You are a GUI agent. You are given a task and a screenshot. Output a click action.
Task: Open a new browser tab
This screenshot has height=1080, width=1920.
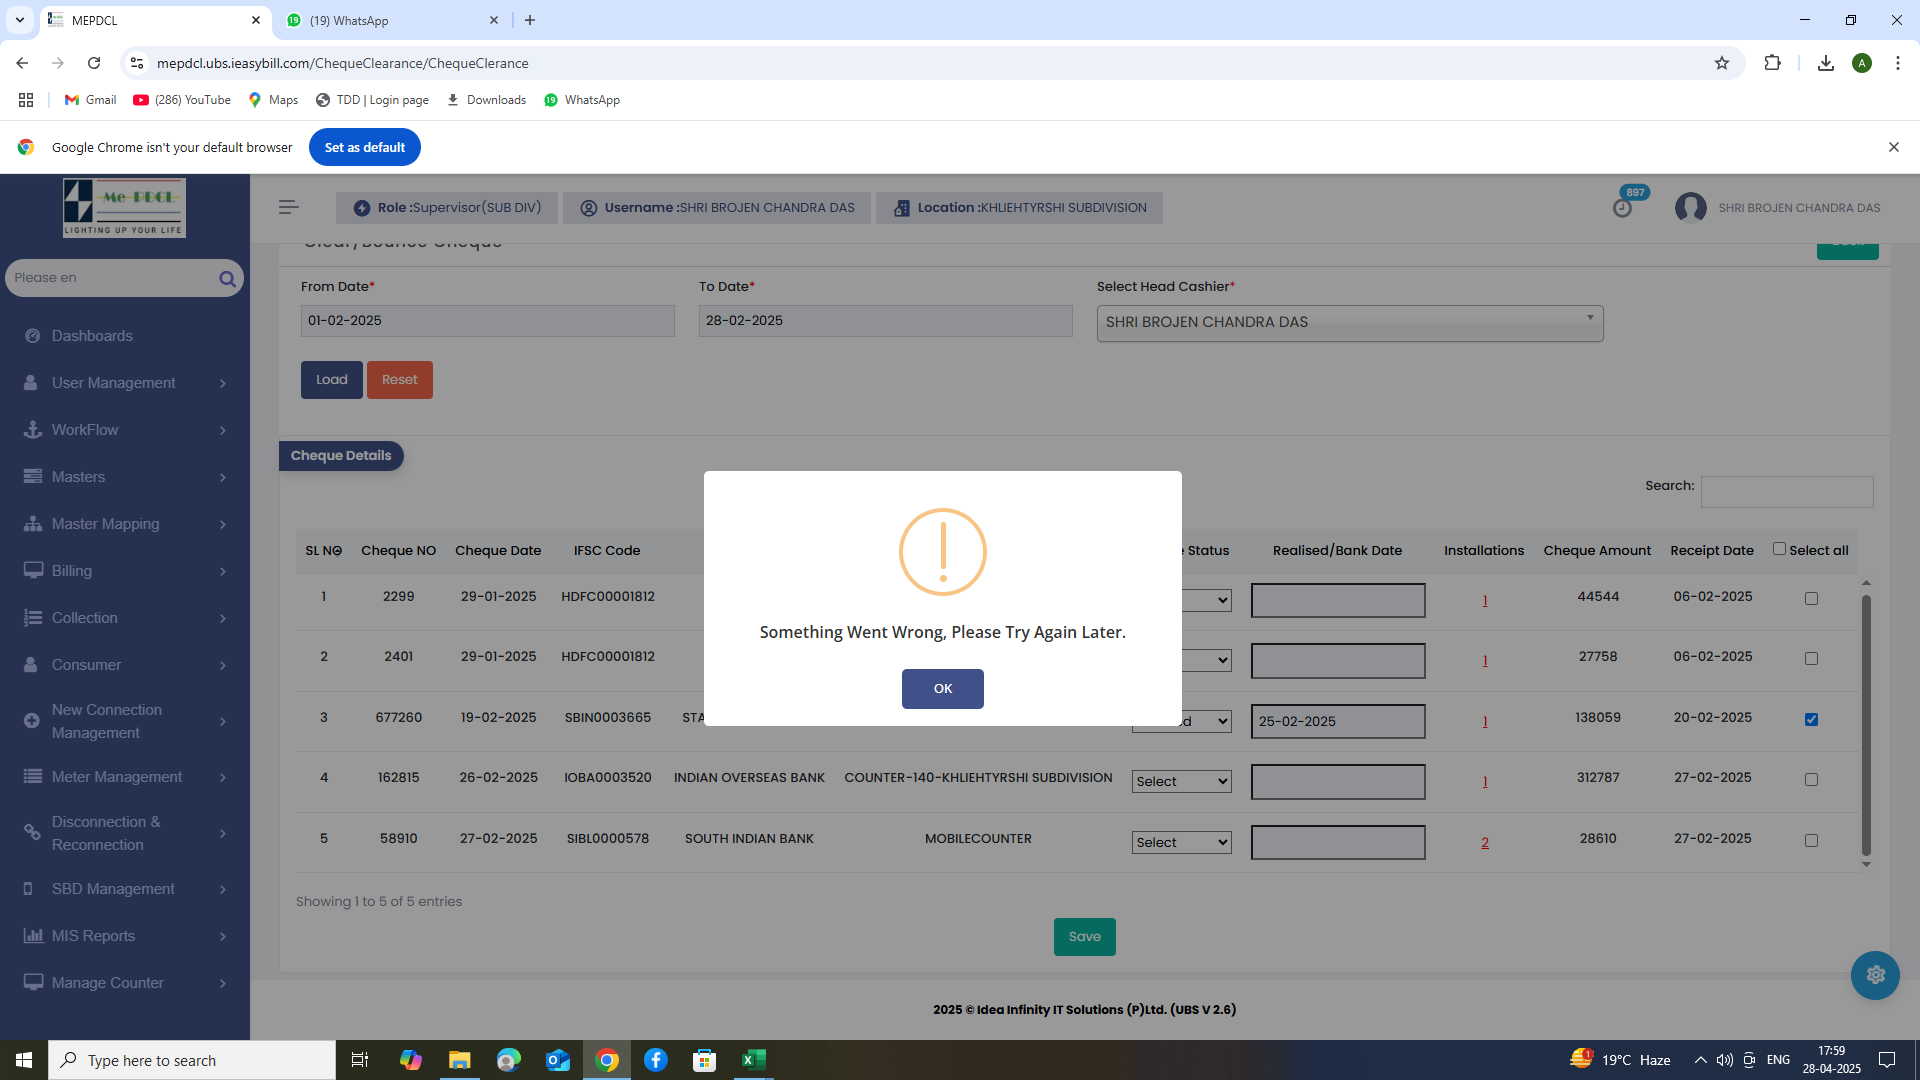click(530, 20)
